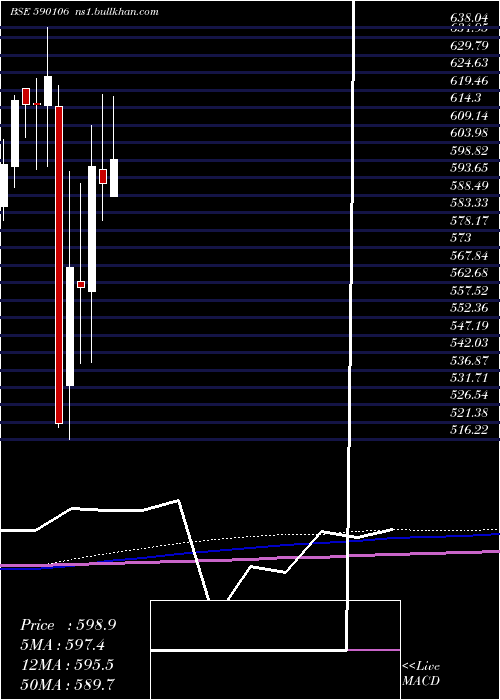Click the 521.38 price axis label
The image size is (500, 700).
(469, 412)
